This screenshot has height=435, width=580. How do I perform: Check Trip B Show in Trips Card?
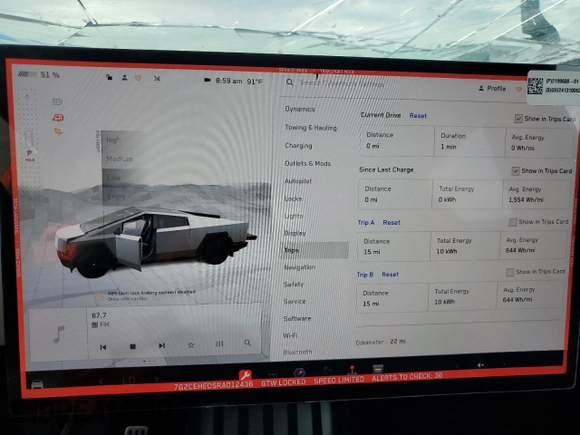[510, 272]
